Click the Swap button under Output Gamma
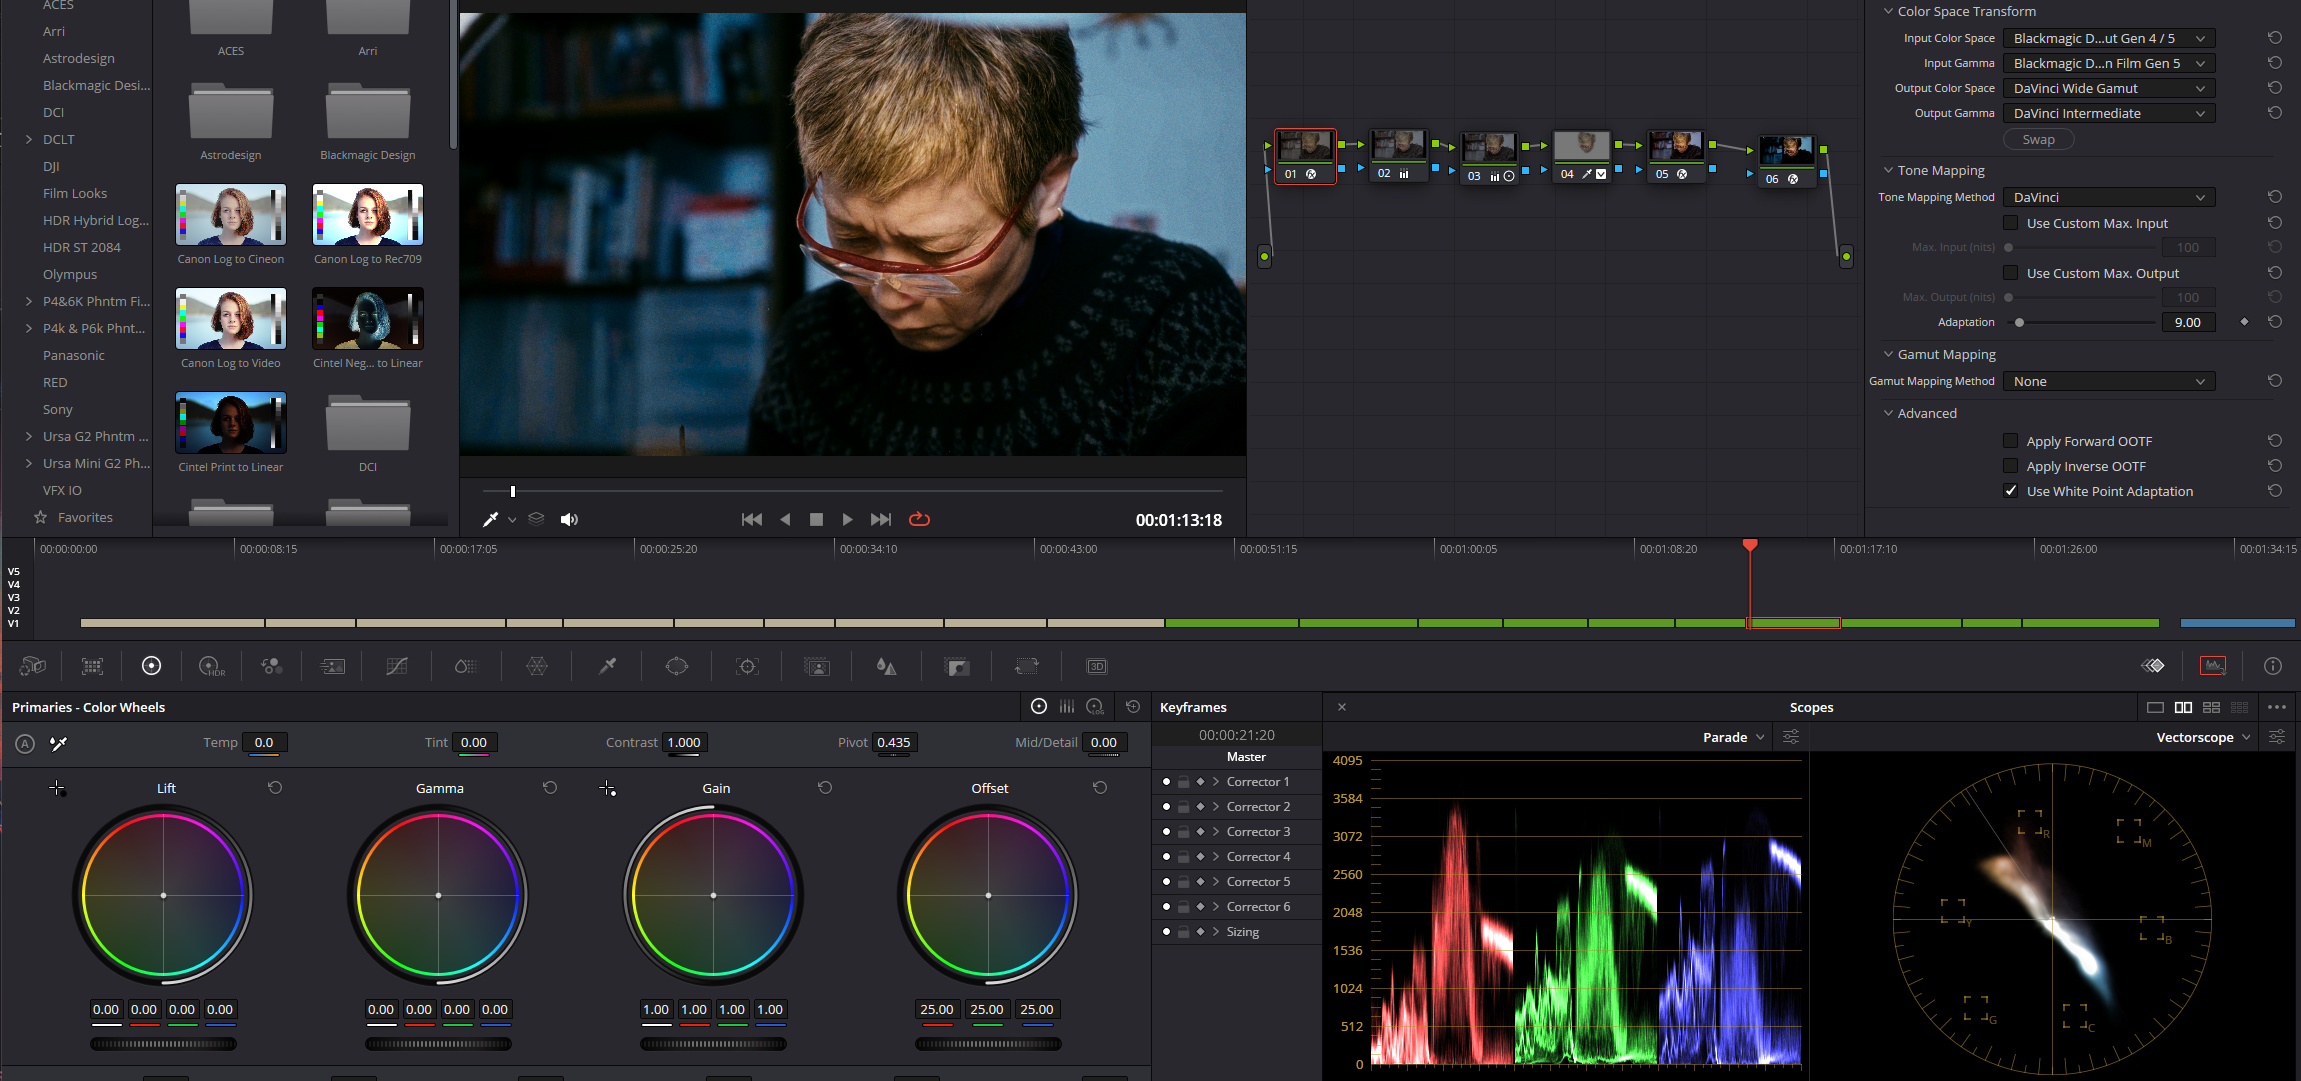 pyautogui.click(x=2039, y=139)
